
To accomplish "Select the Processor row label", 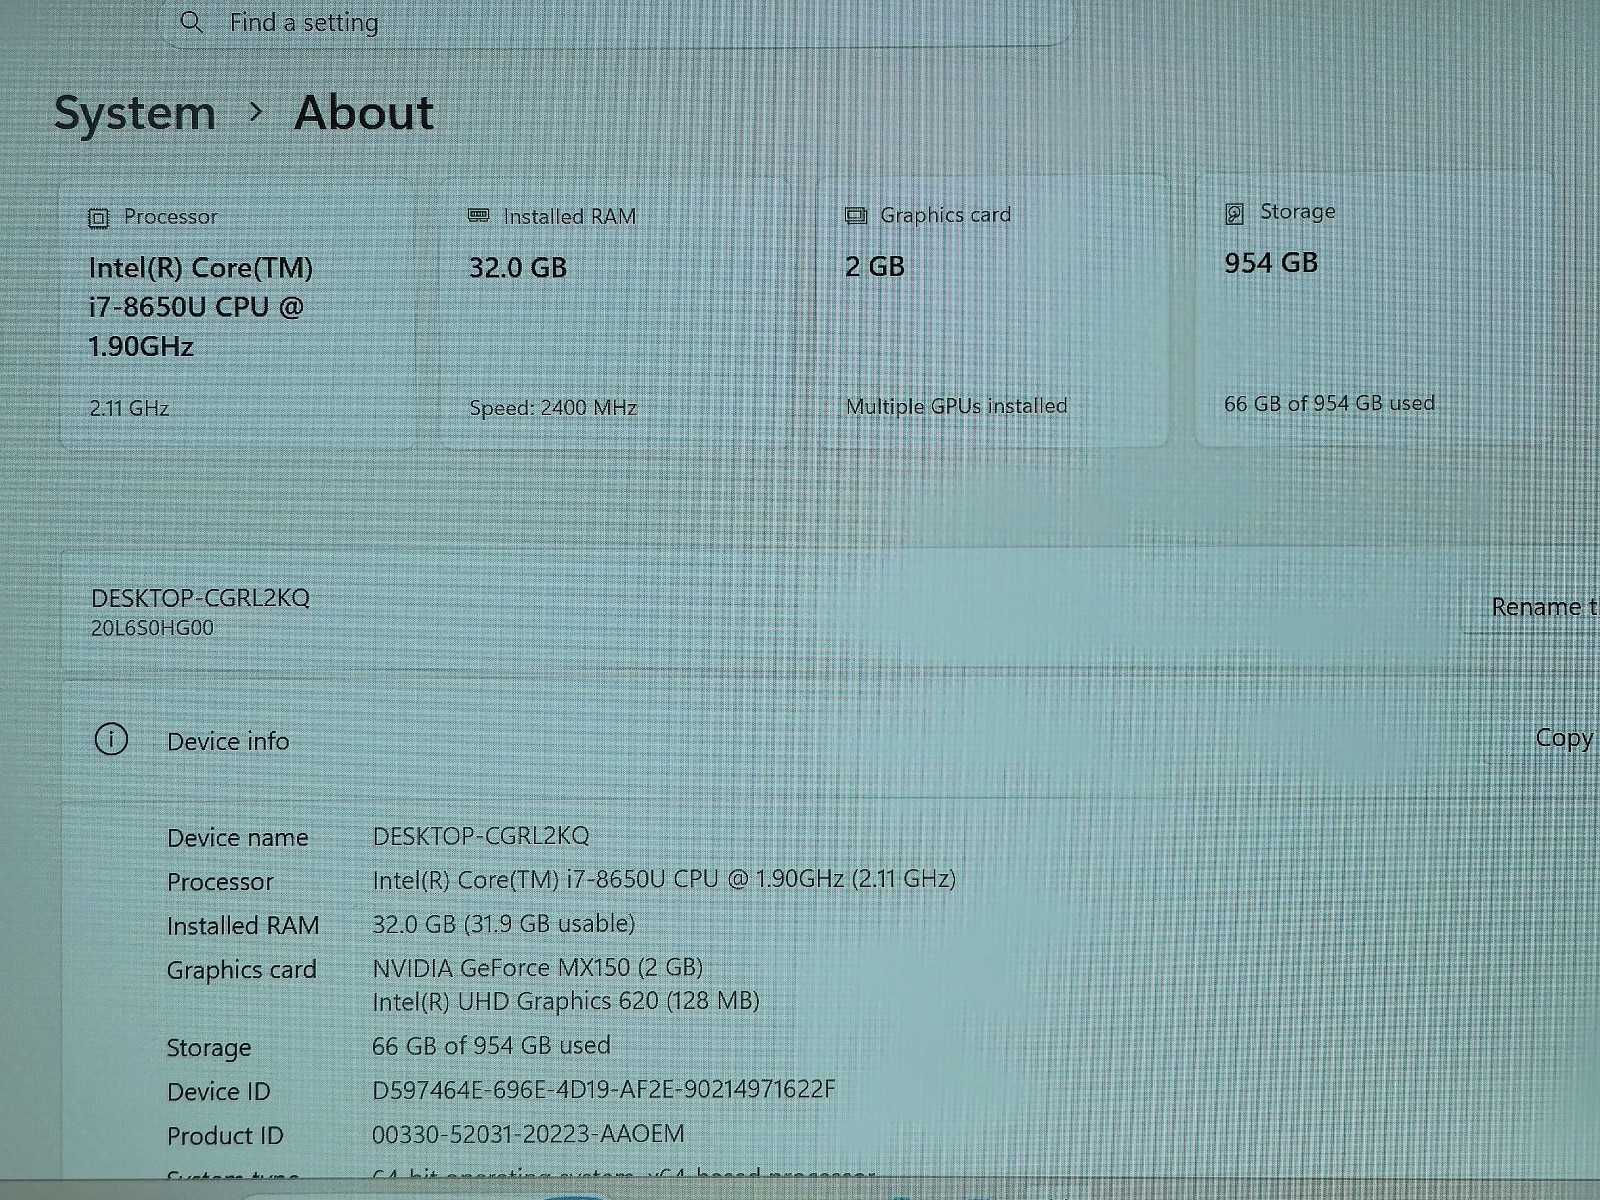I will tap(220, 882).
